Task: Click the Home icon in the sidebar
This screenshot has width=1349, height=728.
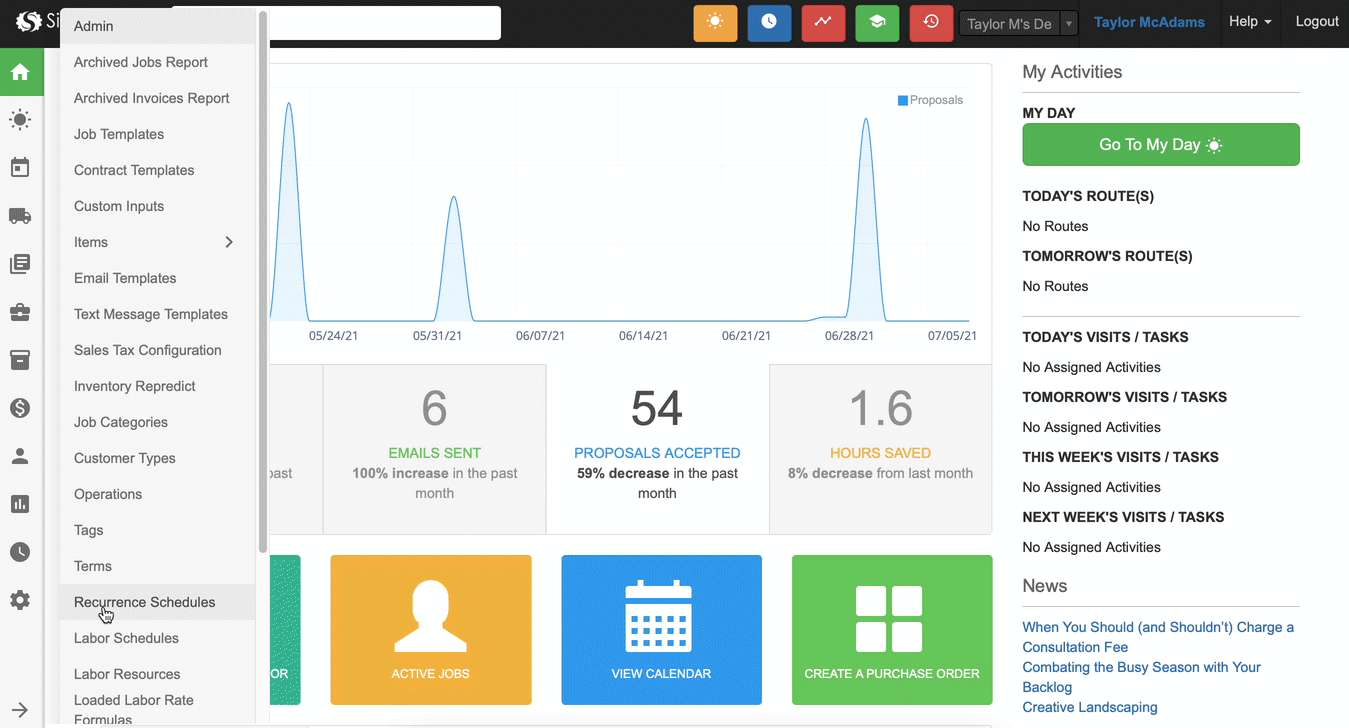Action: [x=20, y=72]
